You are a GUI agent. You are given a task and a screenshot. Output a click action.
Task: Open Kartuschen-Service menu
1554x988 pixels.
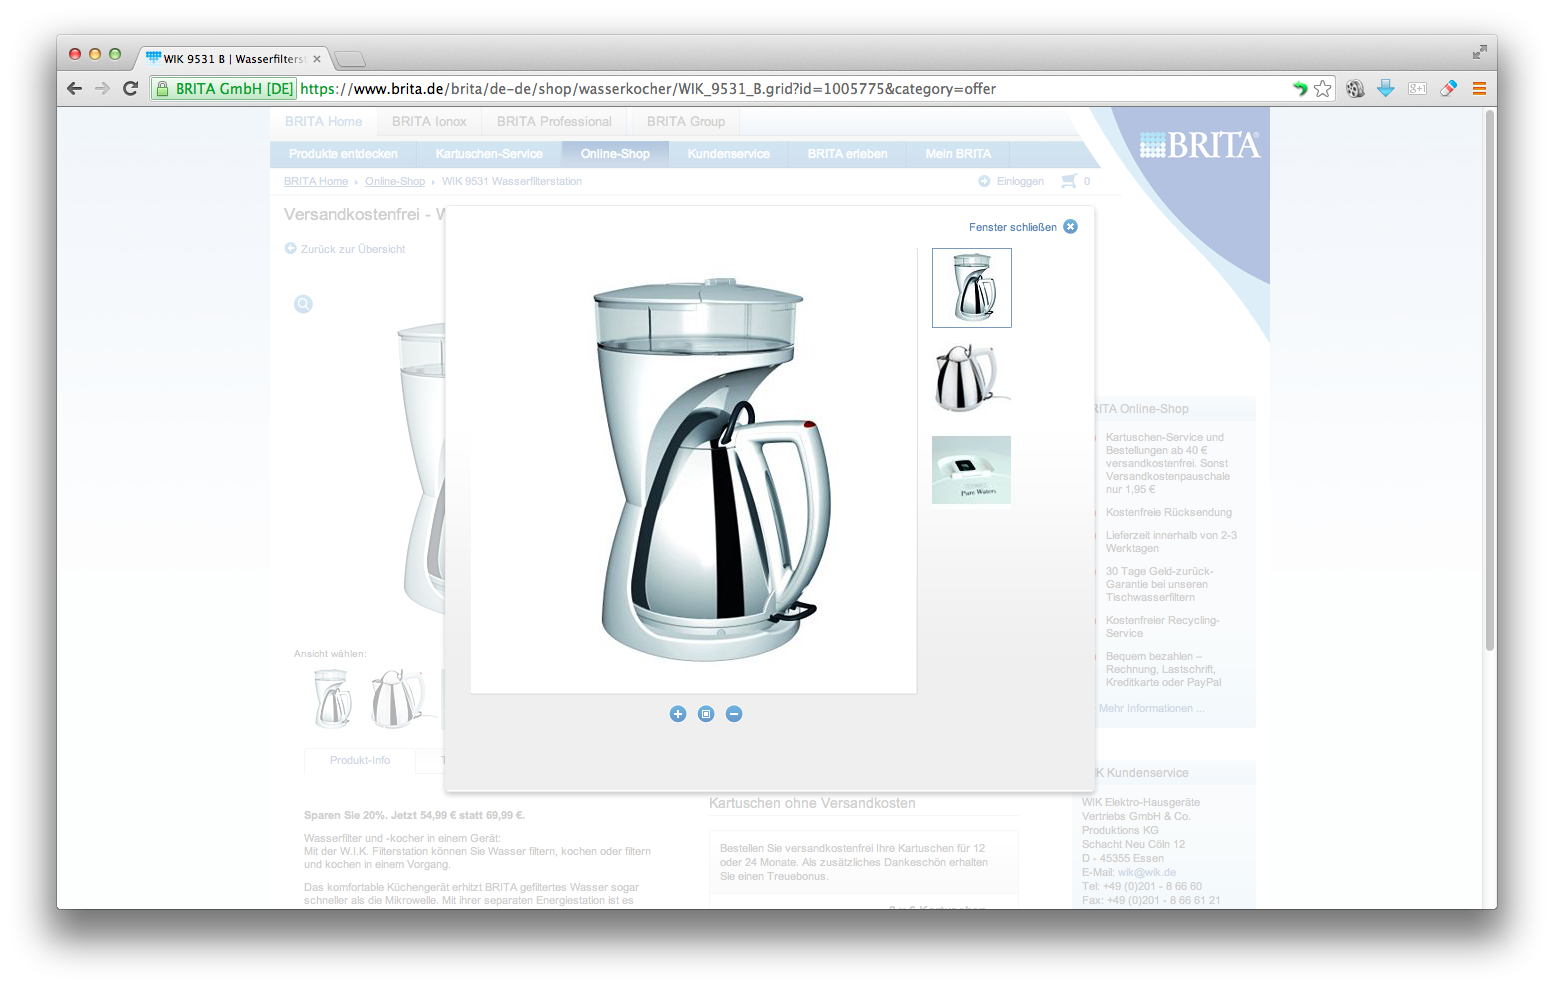pyautogui.click(x=489, y=154)
